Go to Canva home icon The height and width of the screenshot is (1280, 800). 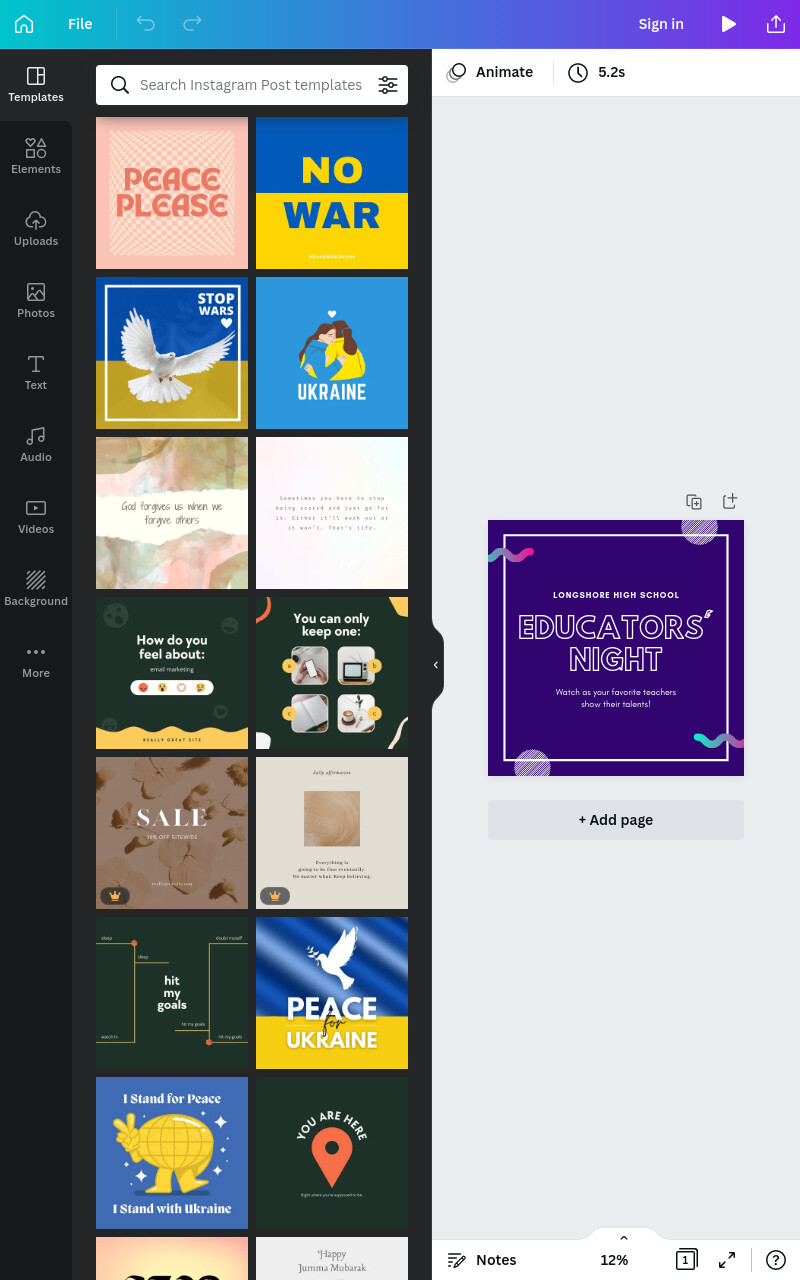[x=24, y=24]
